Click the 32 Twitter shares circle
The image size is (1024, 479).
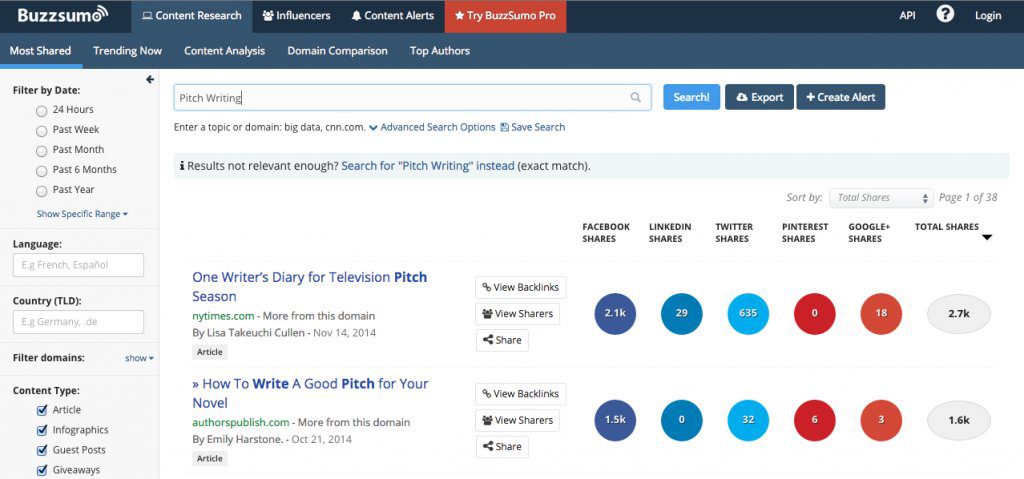tap(748, 420)
